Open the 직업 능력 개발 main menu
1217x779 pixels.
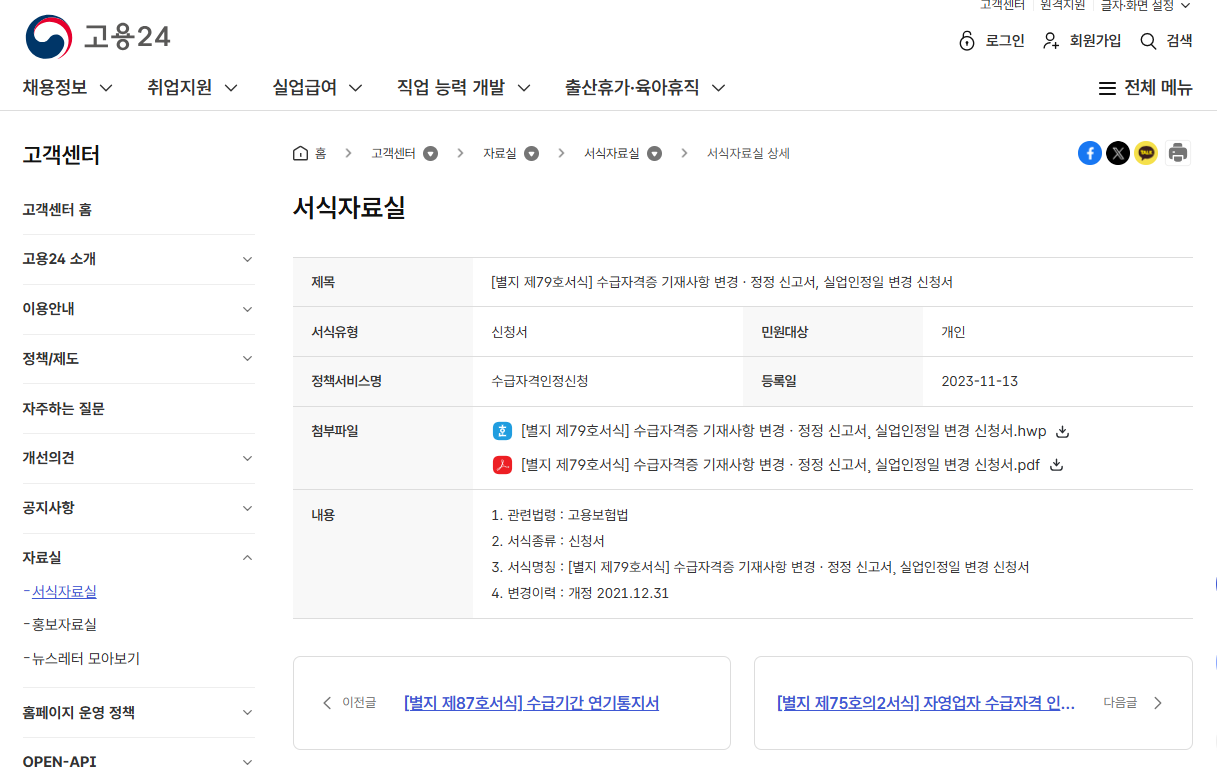click(x=463, y=87)
